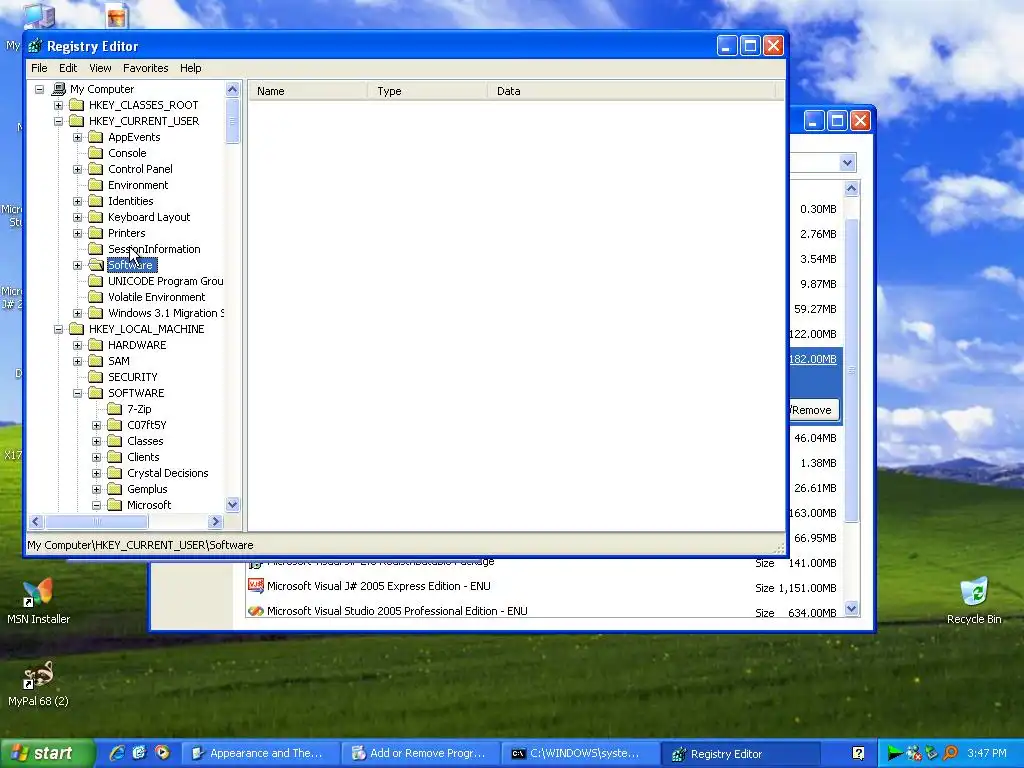Click the Gemplus folder icon
Image resolution: width=1024 pixels, height=768 pixels.
click(x=114, y=489)
